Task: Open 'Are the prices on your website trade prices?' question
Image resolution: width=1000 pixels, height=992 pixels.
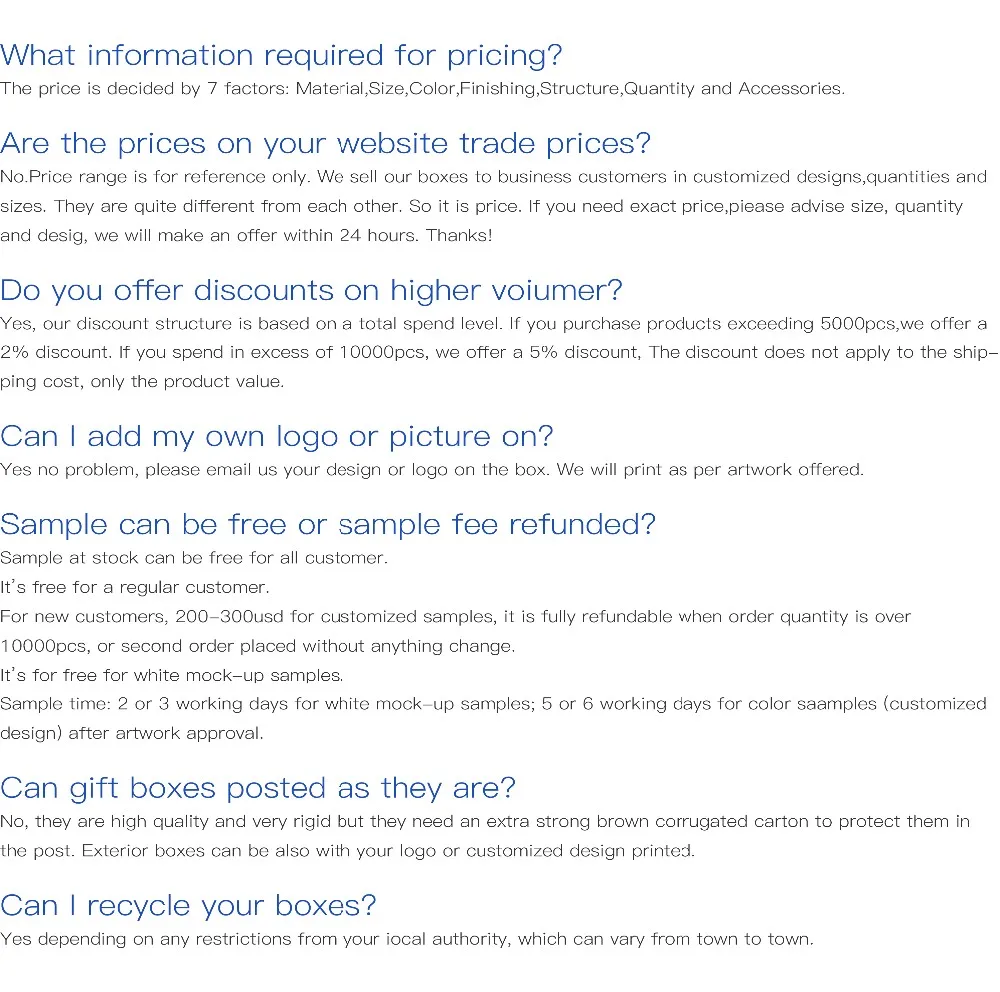Action: tap(325, 144)
